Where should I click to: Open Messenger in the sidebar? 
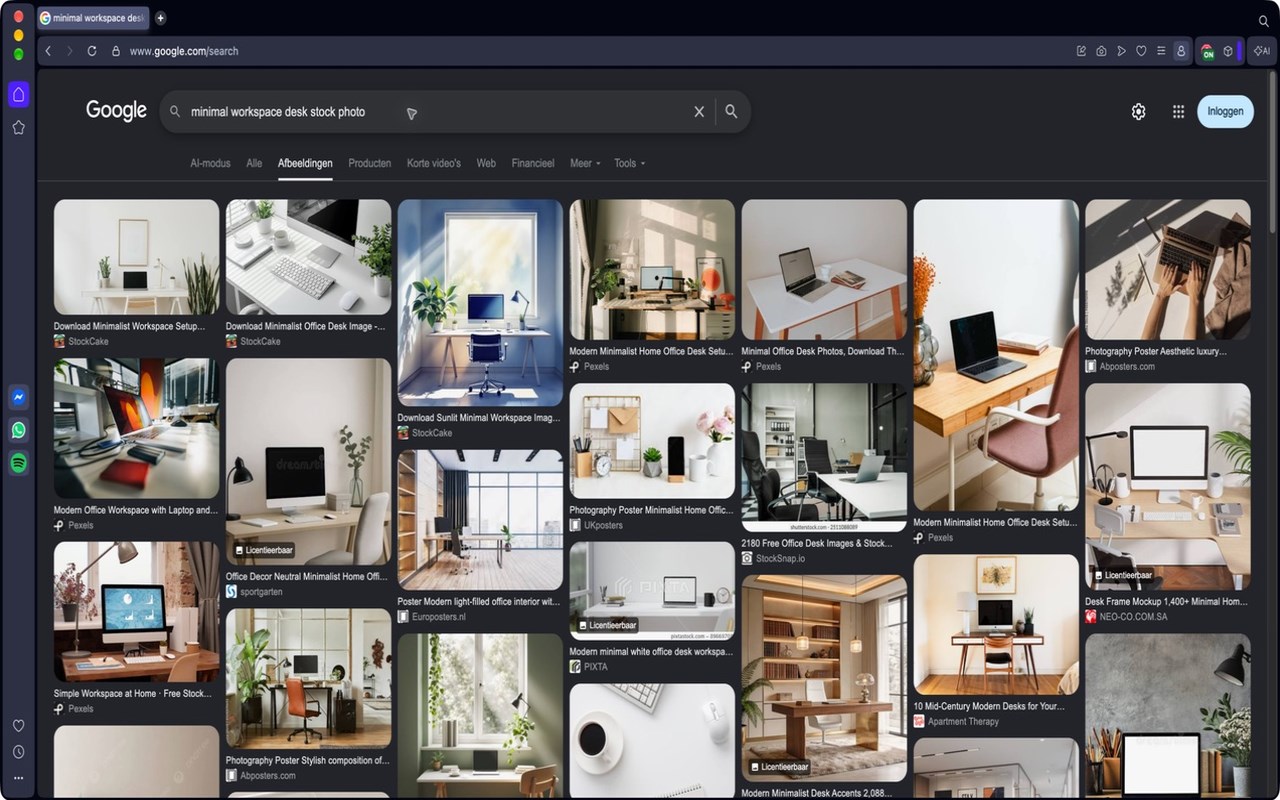tap(18, 397)
